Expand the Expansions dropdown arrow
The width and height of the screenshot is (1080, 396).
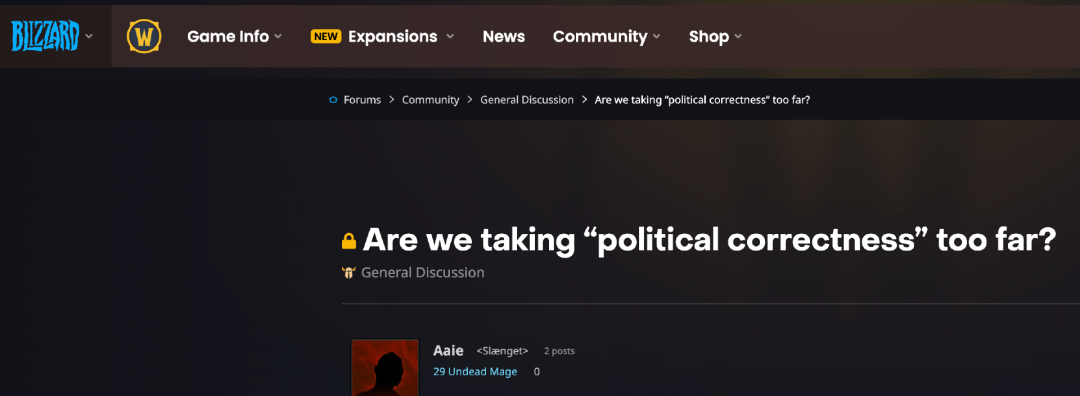(x=450, y=37)
